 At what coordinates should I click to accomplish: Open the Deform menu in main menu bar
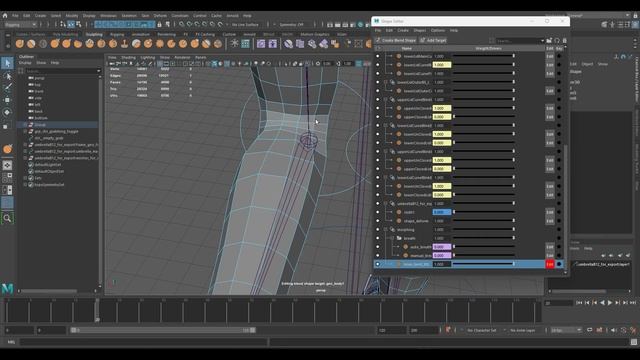click(x=160, y=16)
